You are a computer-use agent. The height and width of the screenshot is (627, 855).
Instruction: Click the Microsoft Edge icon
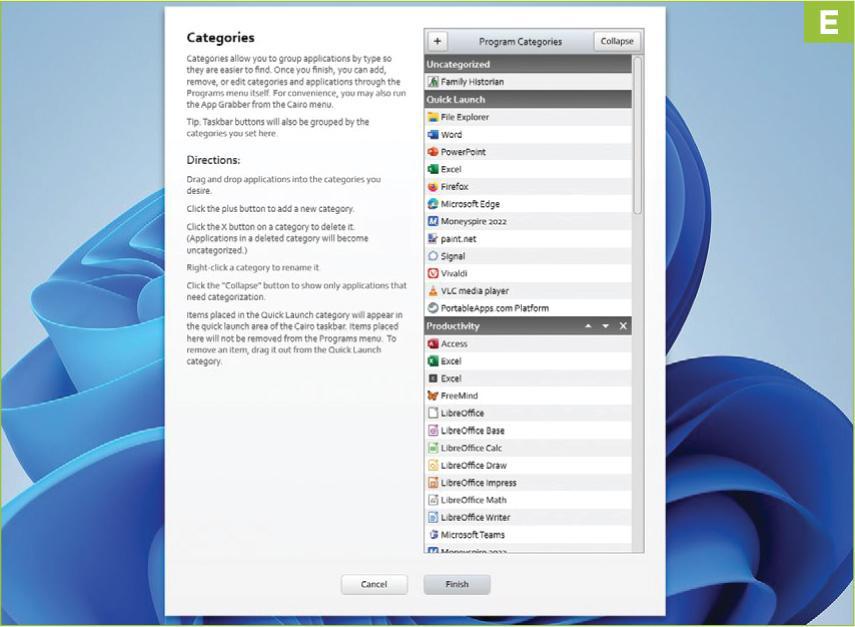click(x=433, y=204)
